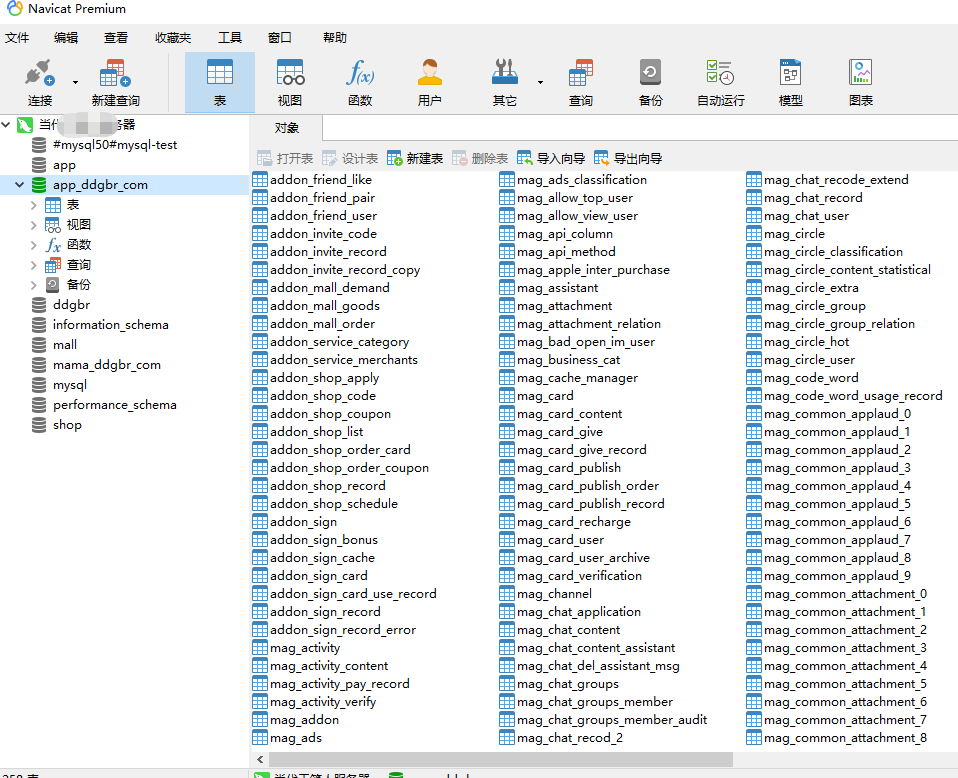Open the 备份 backup toolbar icon

point(650,83)
